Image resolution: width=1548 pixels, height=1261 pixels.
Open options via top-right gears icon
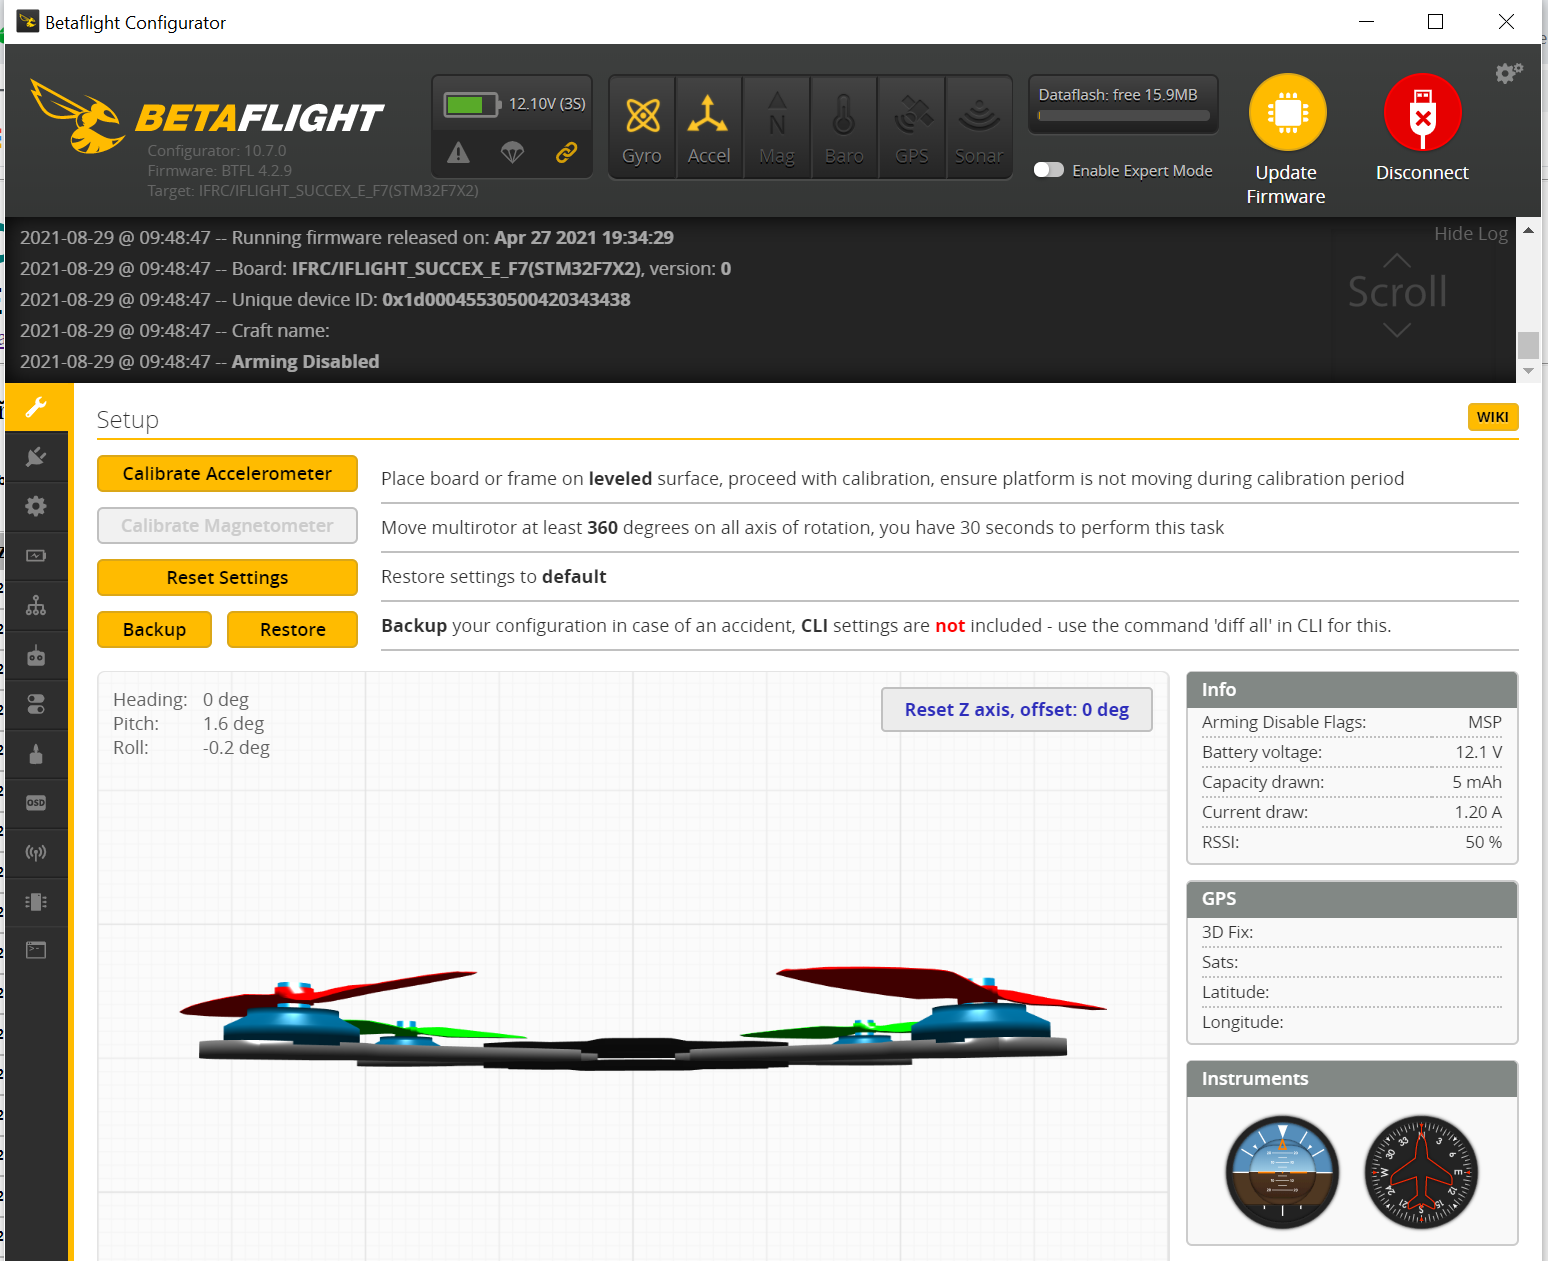1508,73
